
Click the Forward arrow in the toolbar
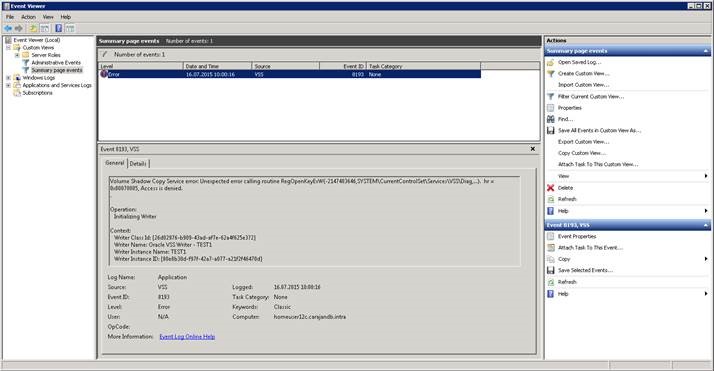pos(19,28)
